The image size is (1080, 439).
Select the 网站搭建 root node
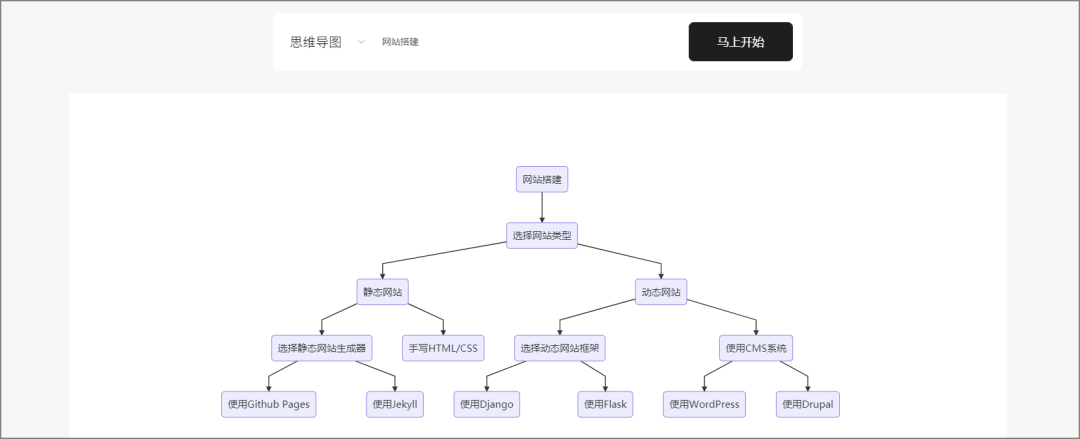click(x=542, y=179)
